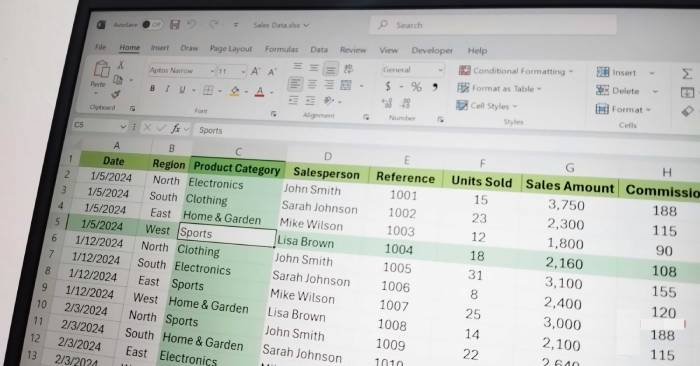Expand Conditional Formatting menu

[x=516, y=71]
